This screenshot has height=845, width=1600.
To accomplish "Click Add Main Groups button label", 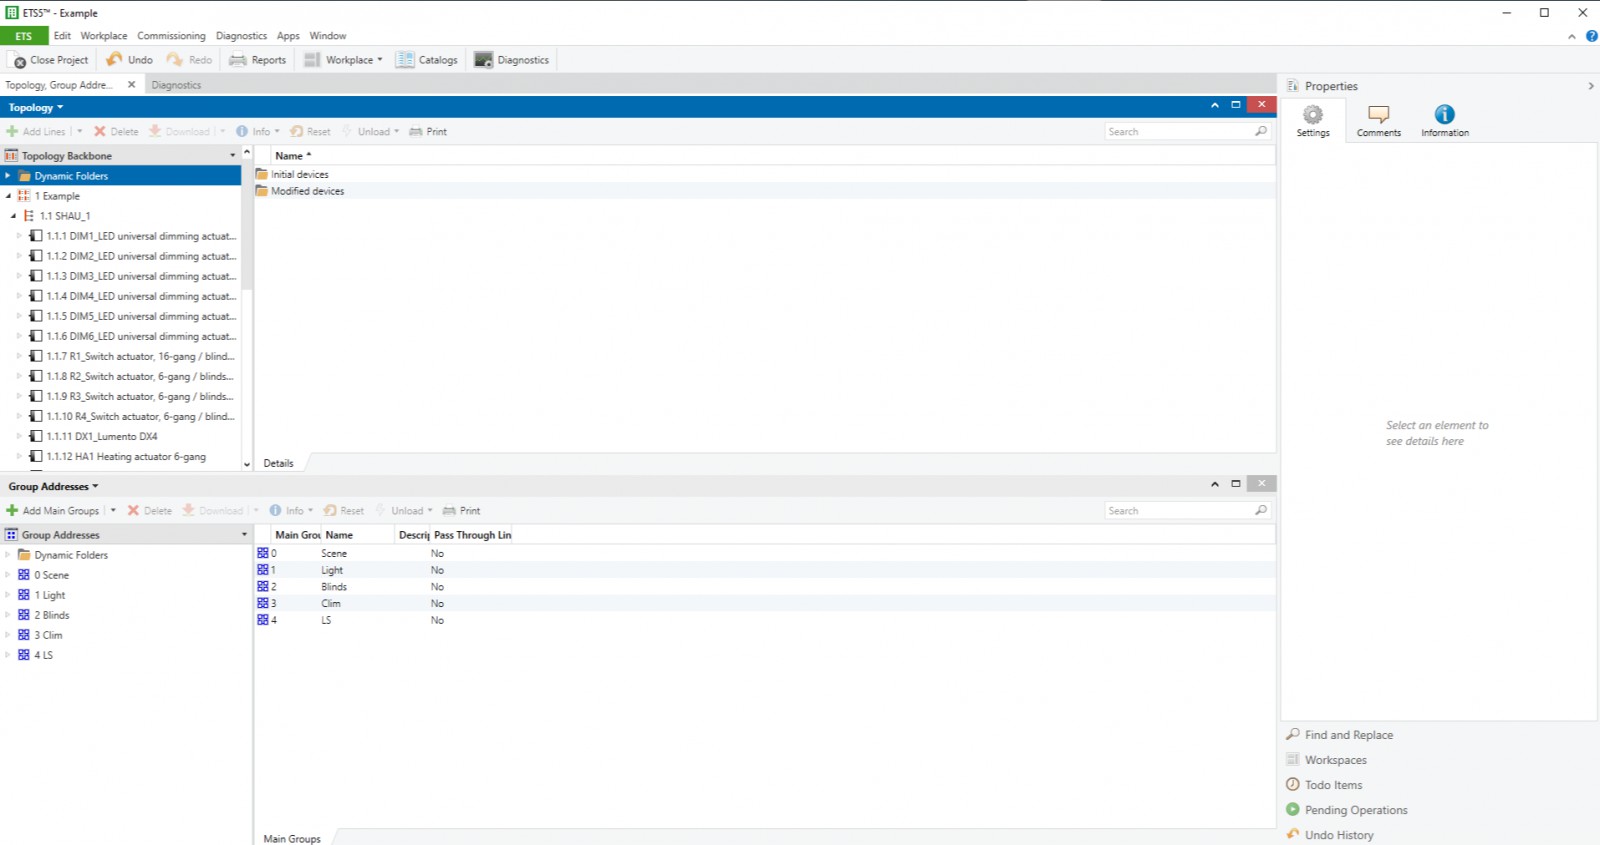I will tap(61, 511).
